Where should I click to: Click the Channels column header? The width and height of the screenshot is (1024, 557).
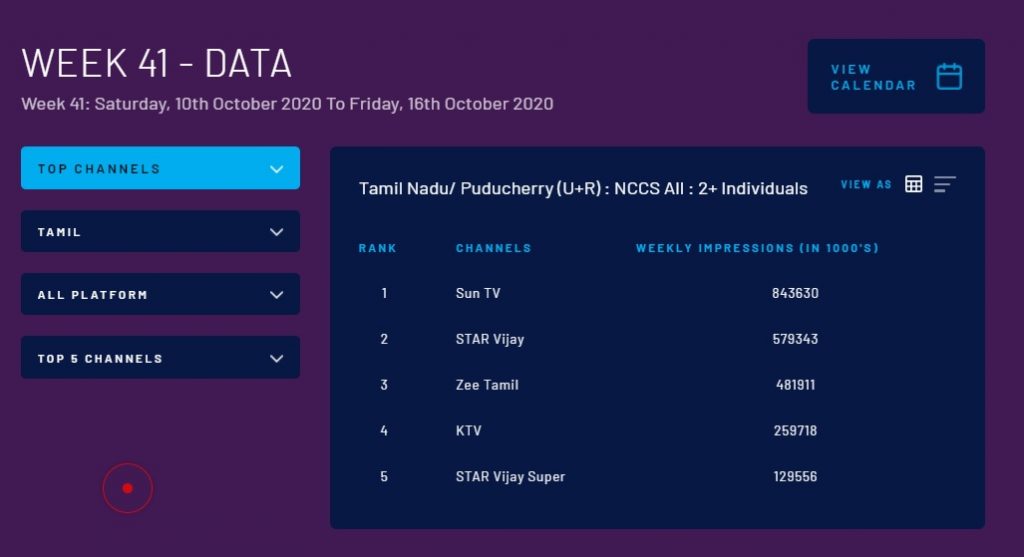(x=493, y=248)
